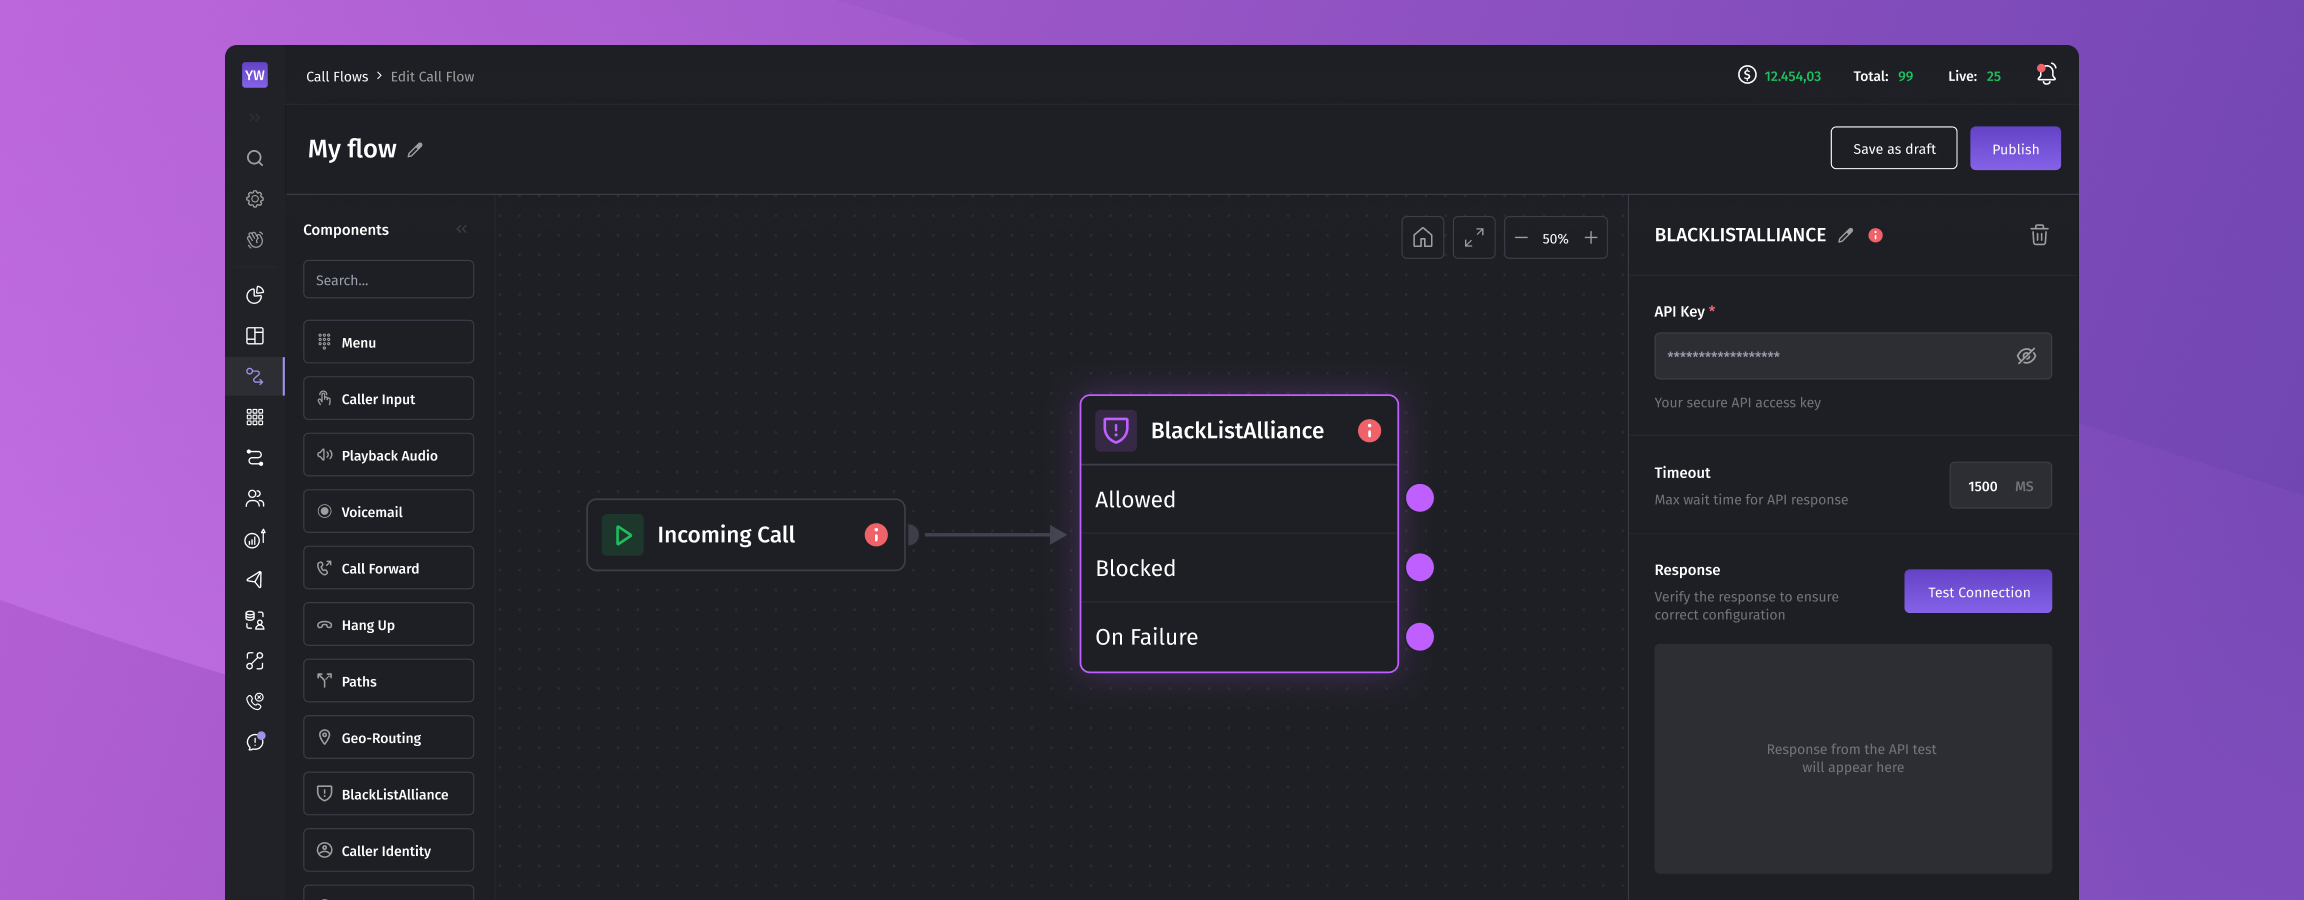The width and height of the screenshot is (2304, 900).
Task: Rename My flow using pencil icon
Action: coord(415,150)
